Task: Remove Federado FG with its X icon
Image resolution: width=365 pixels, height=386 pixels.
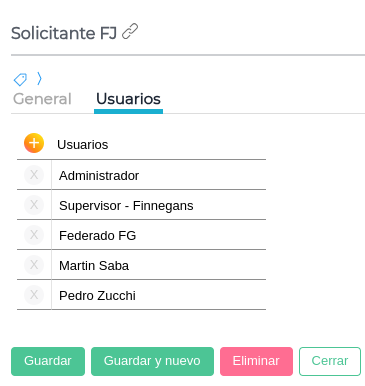Action: tap(34, 235)
